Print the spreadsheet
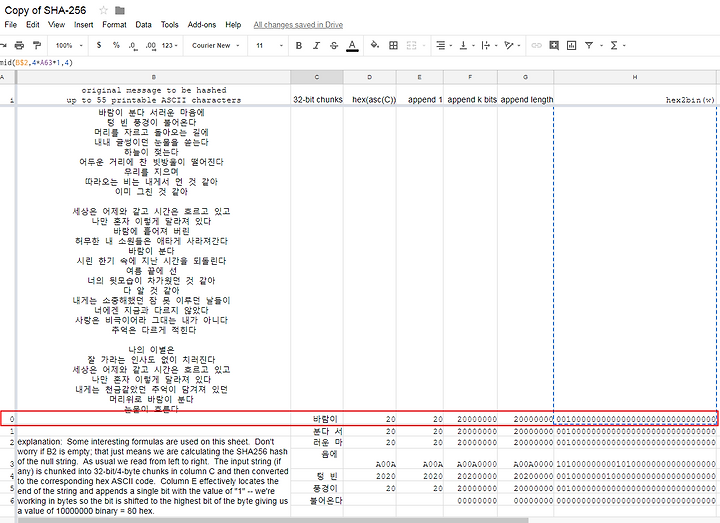This screenshot has width=720, height=523. [19, 45]
